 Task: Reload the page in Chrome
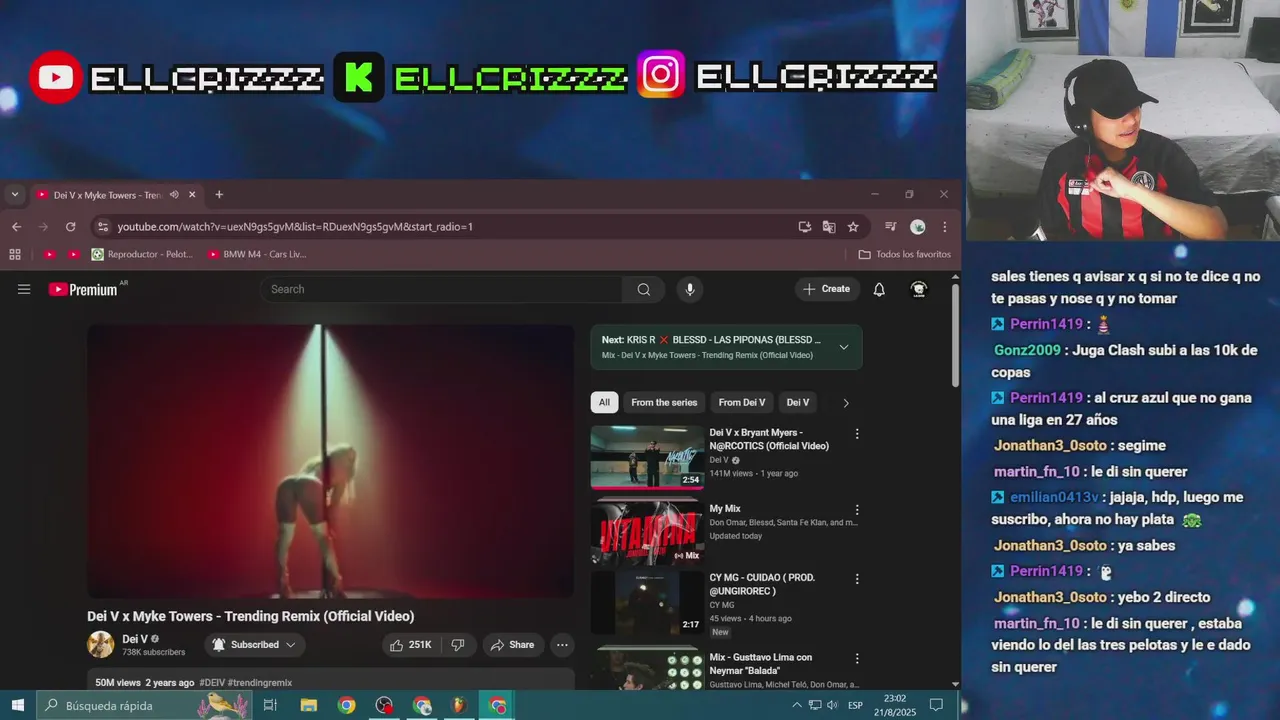(70, 227)
